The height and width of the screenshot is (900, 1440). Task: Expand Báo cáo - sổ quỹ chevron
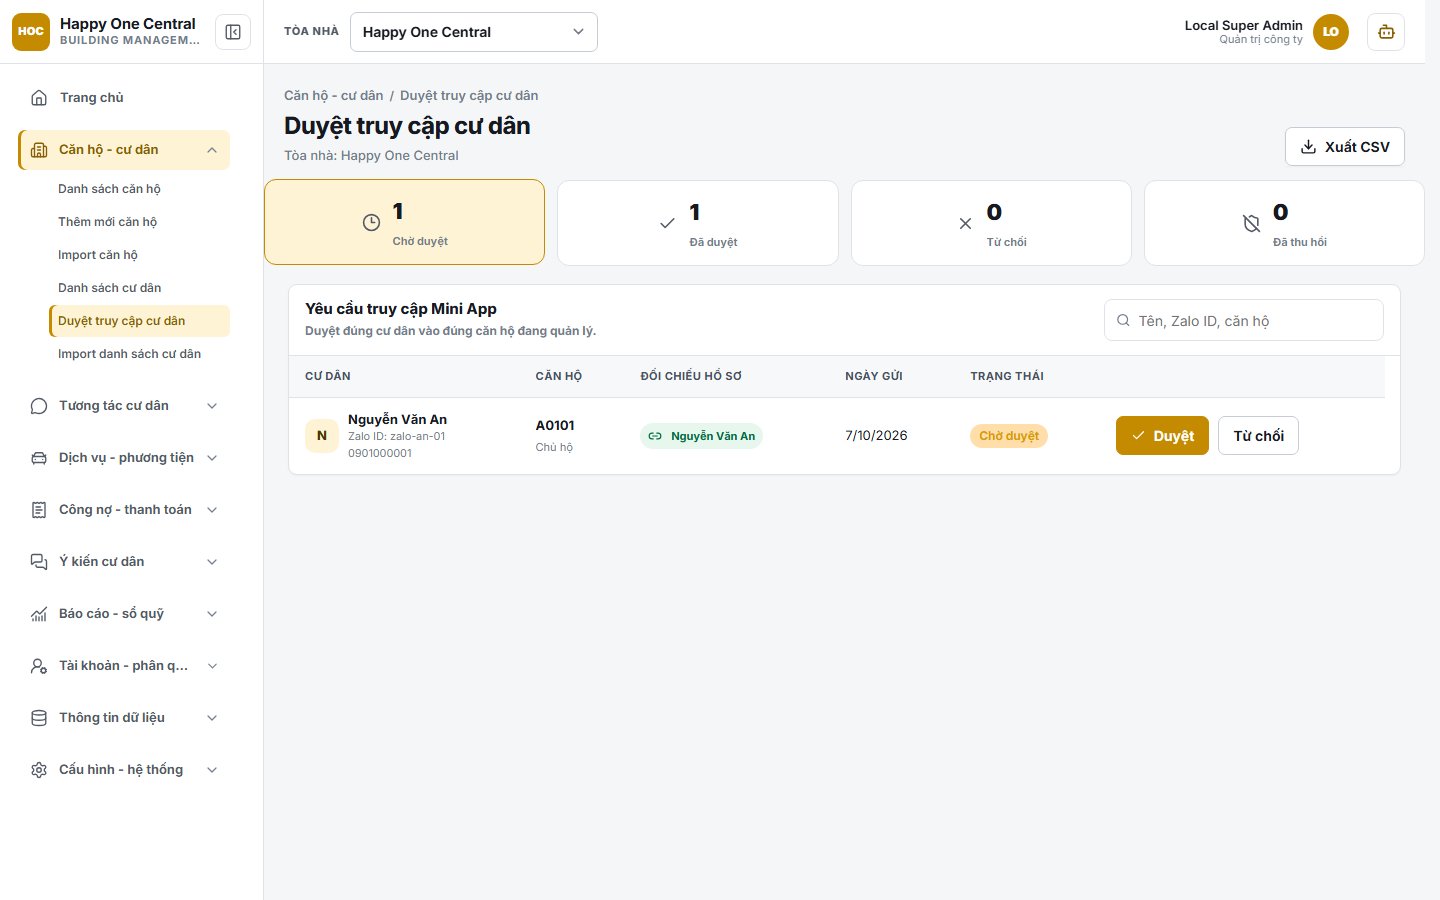pos(212,614)
